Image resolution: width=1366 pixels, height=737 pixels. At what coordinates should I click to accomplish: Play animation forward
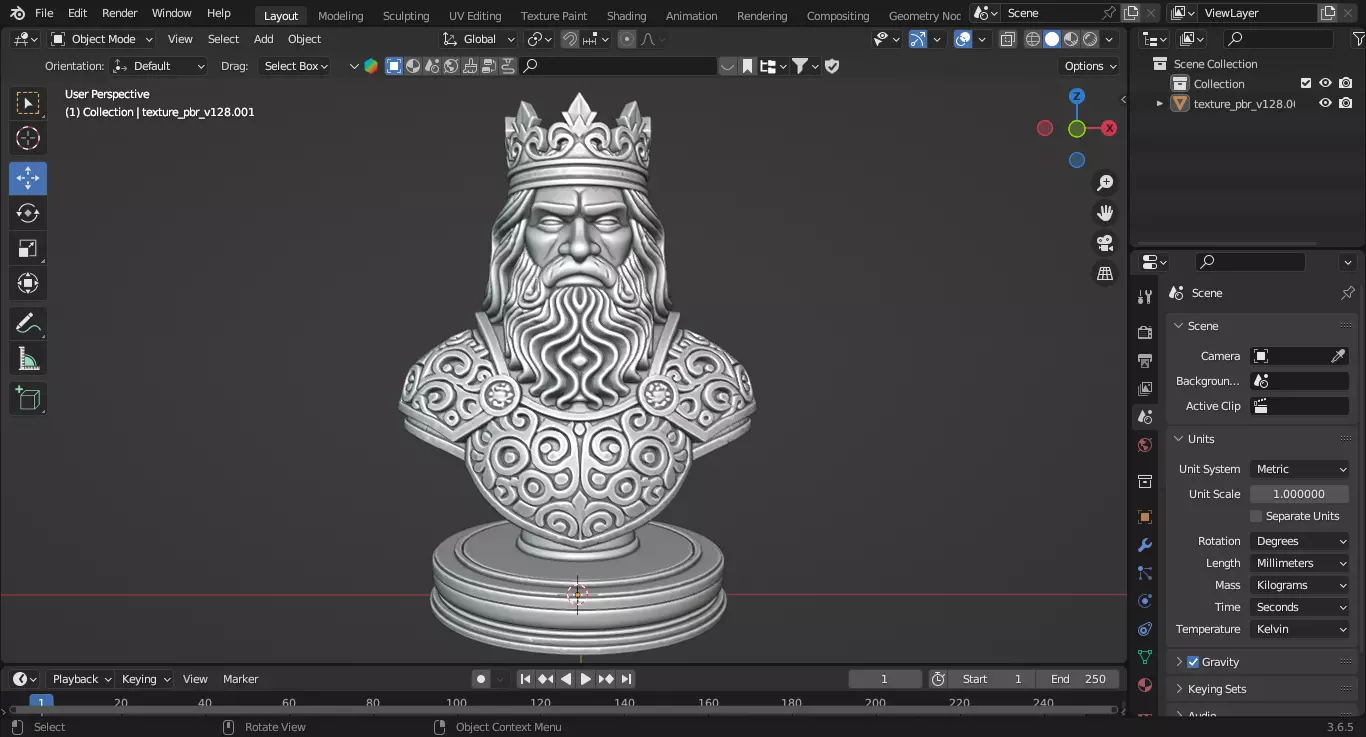pyautogui.click(x=586, y=679)
